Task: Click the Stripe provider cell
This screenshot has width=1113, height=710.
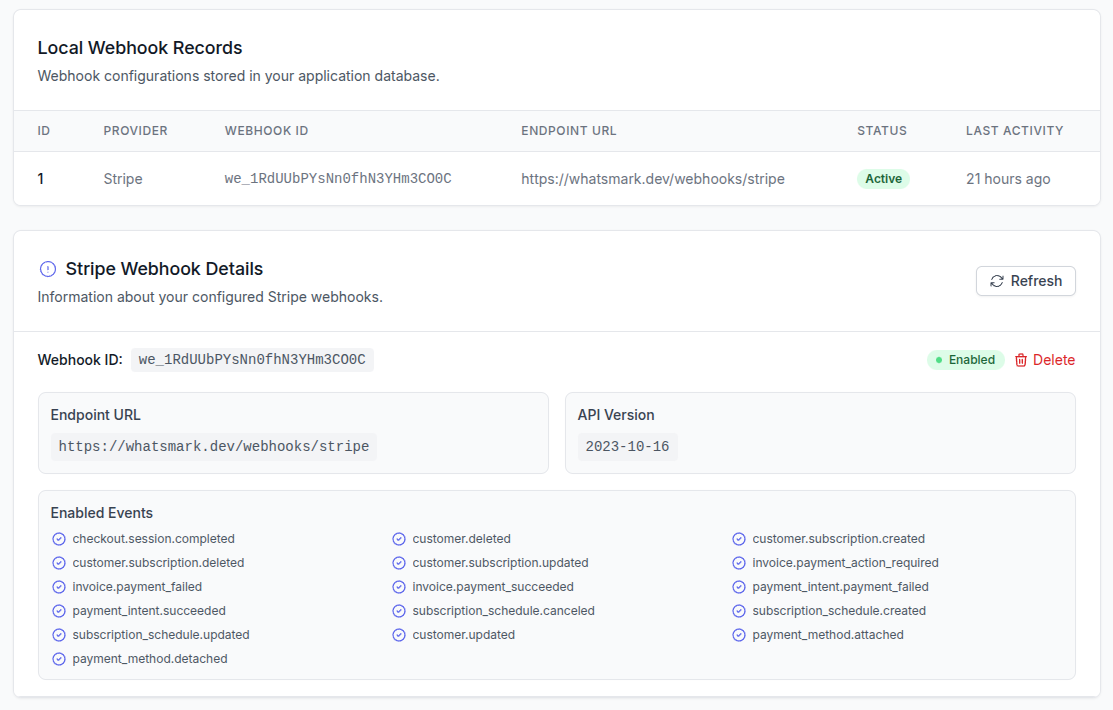Action: 123,179
